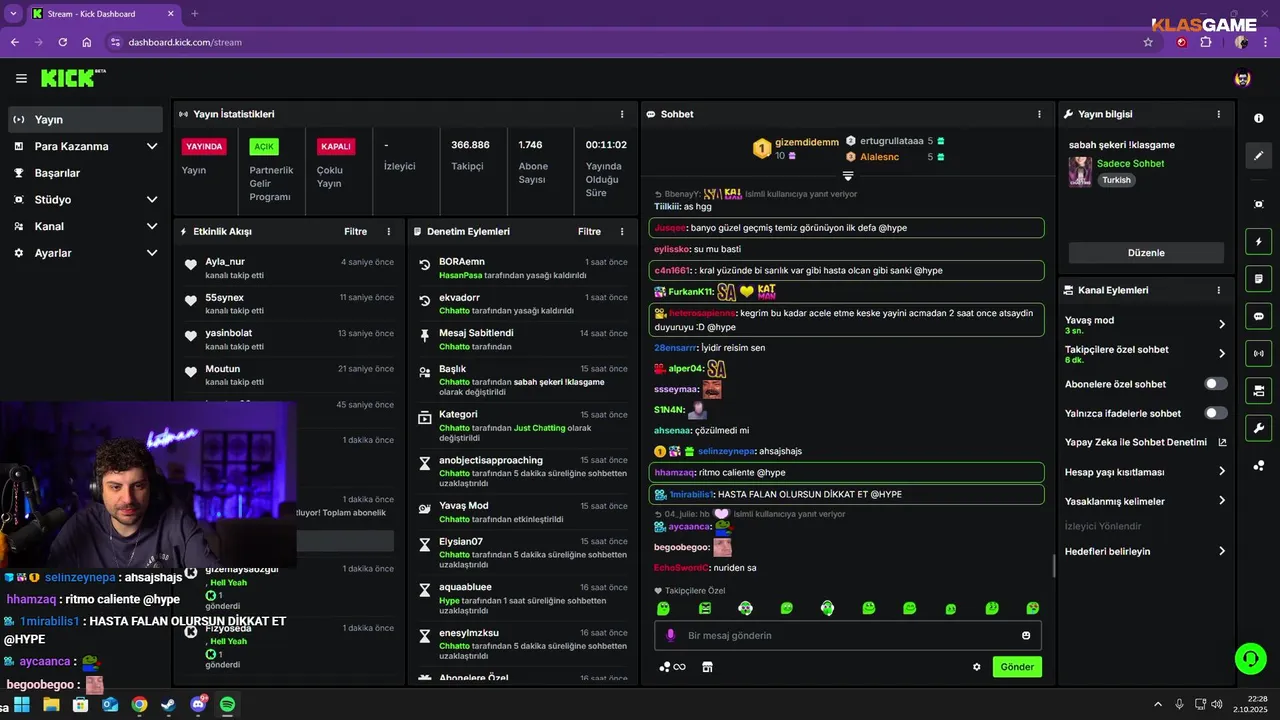The width and height of the screenshot is (1280, 720).
Task: Click the Gönder send button
Action: [x=1017, y=667]
